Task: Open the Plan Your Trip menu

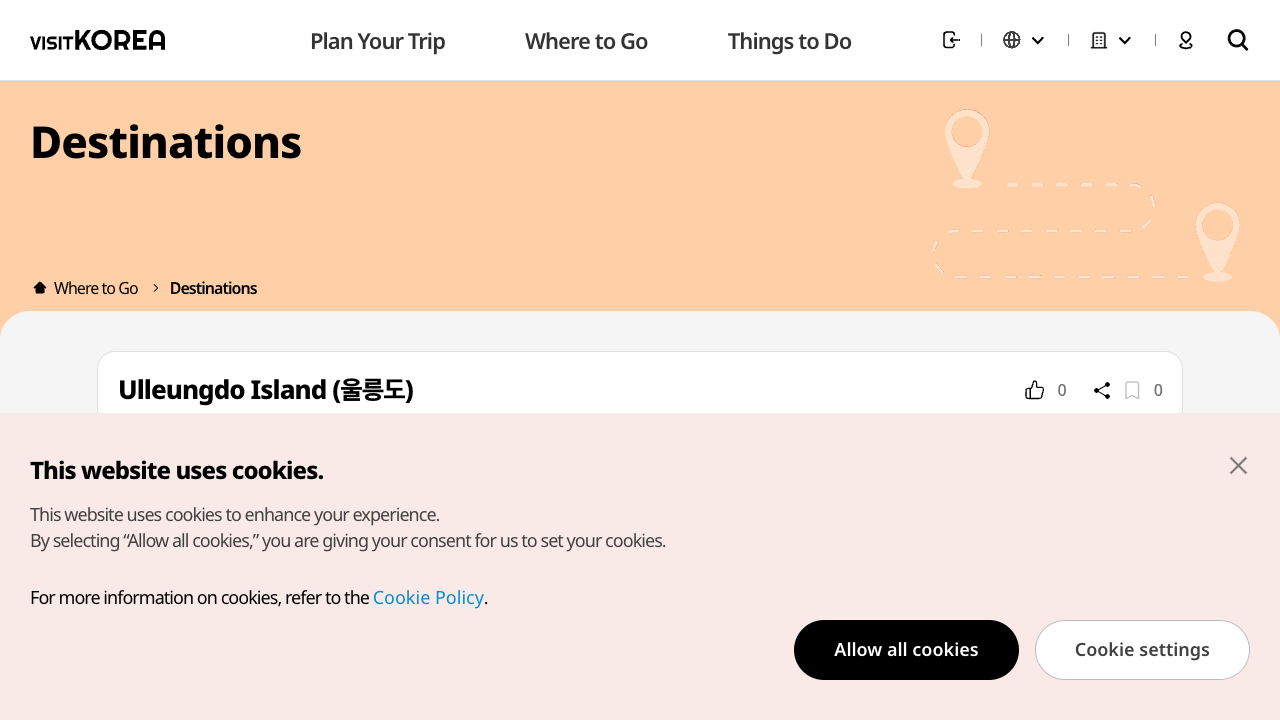Action: coord(378,41)
